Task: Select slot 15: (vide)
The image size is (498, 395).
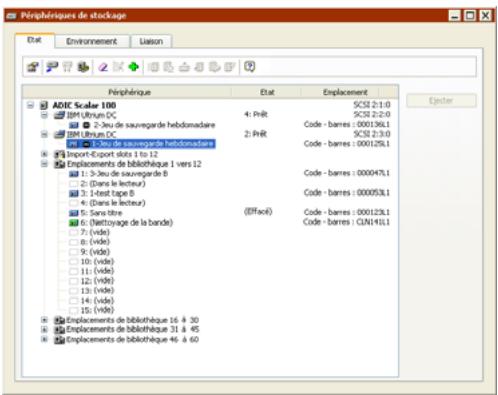Action: (97, 310)
